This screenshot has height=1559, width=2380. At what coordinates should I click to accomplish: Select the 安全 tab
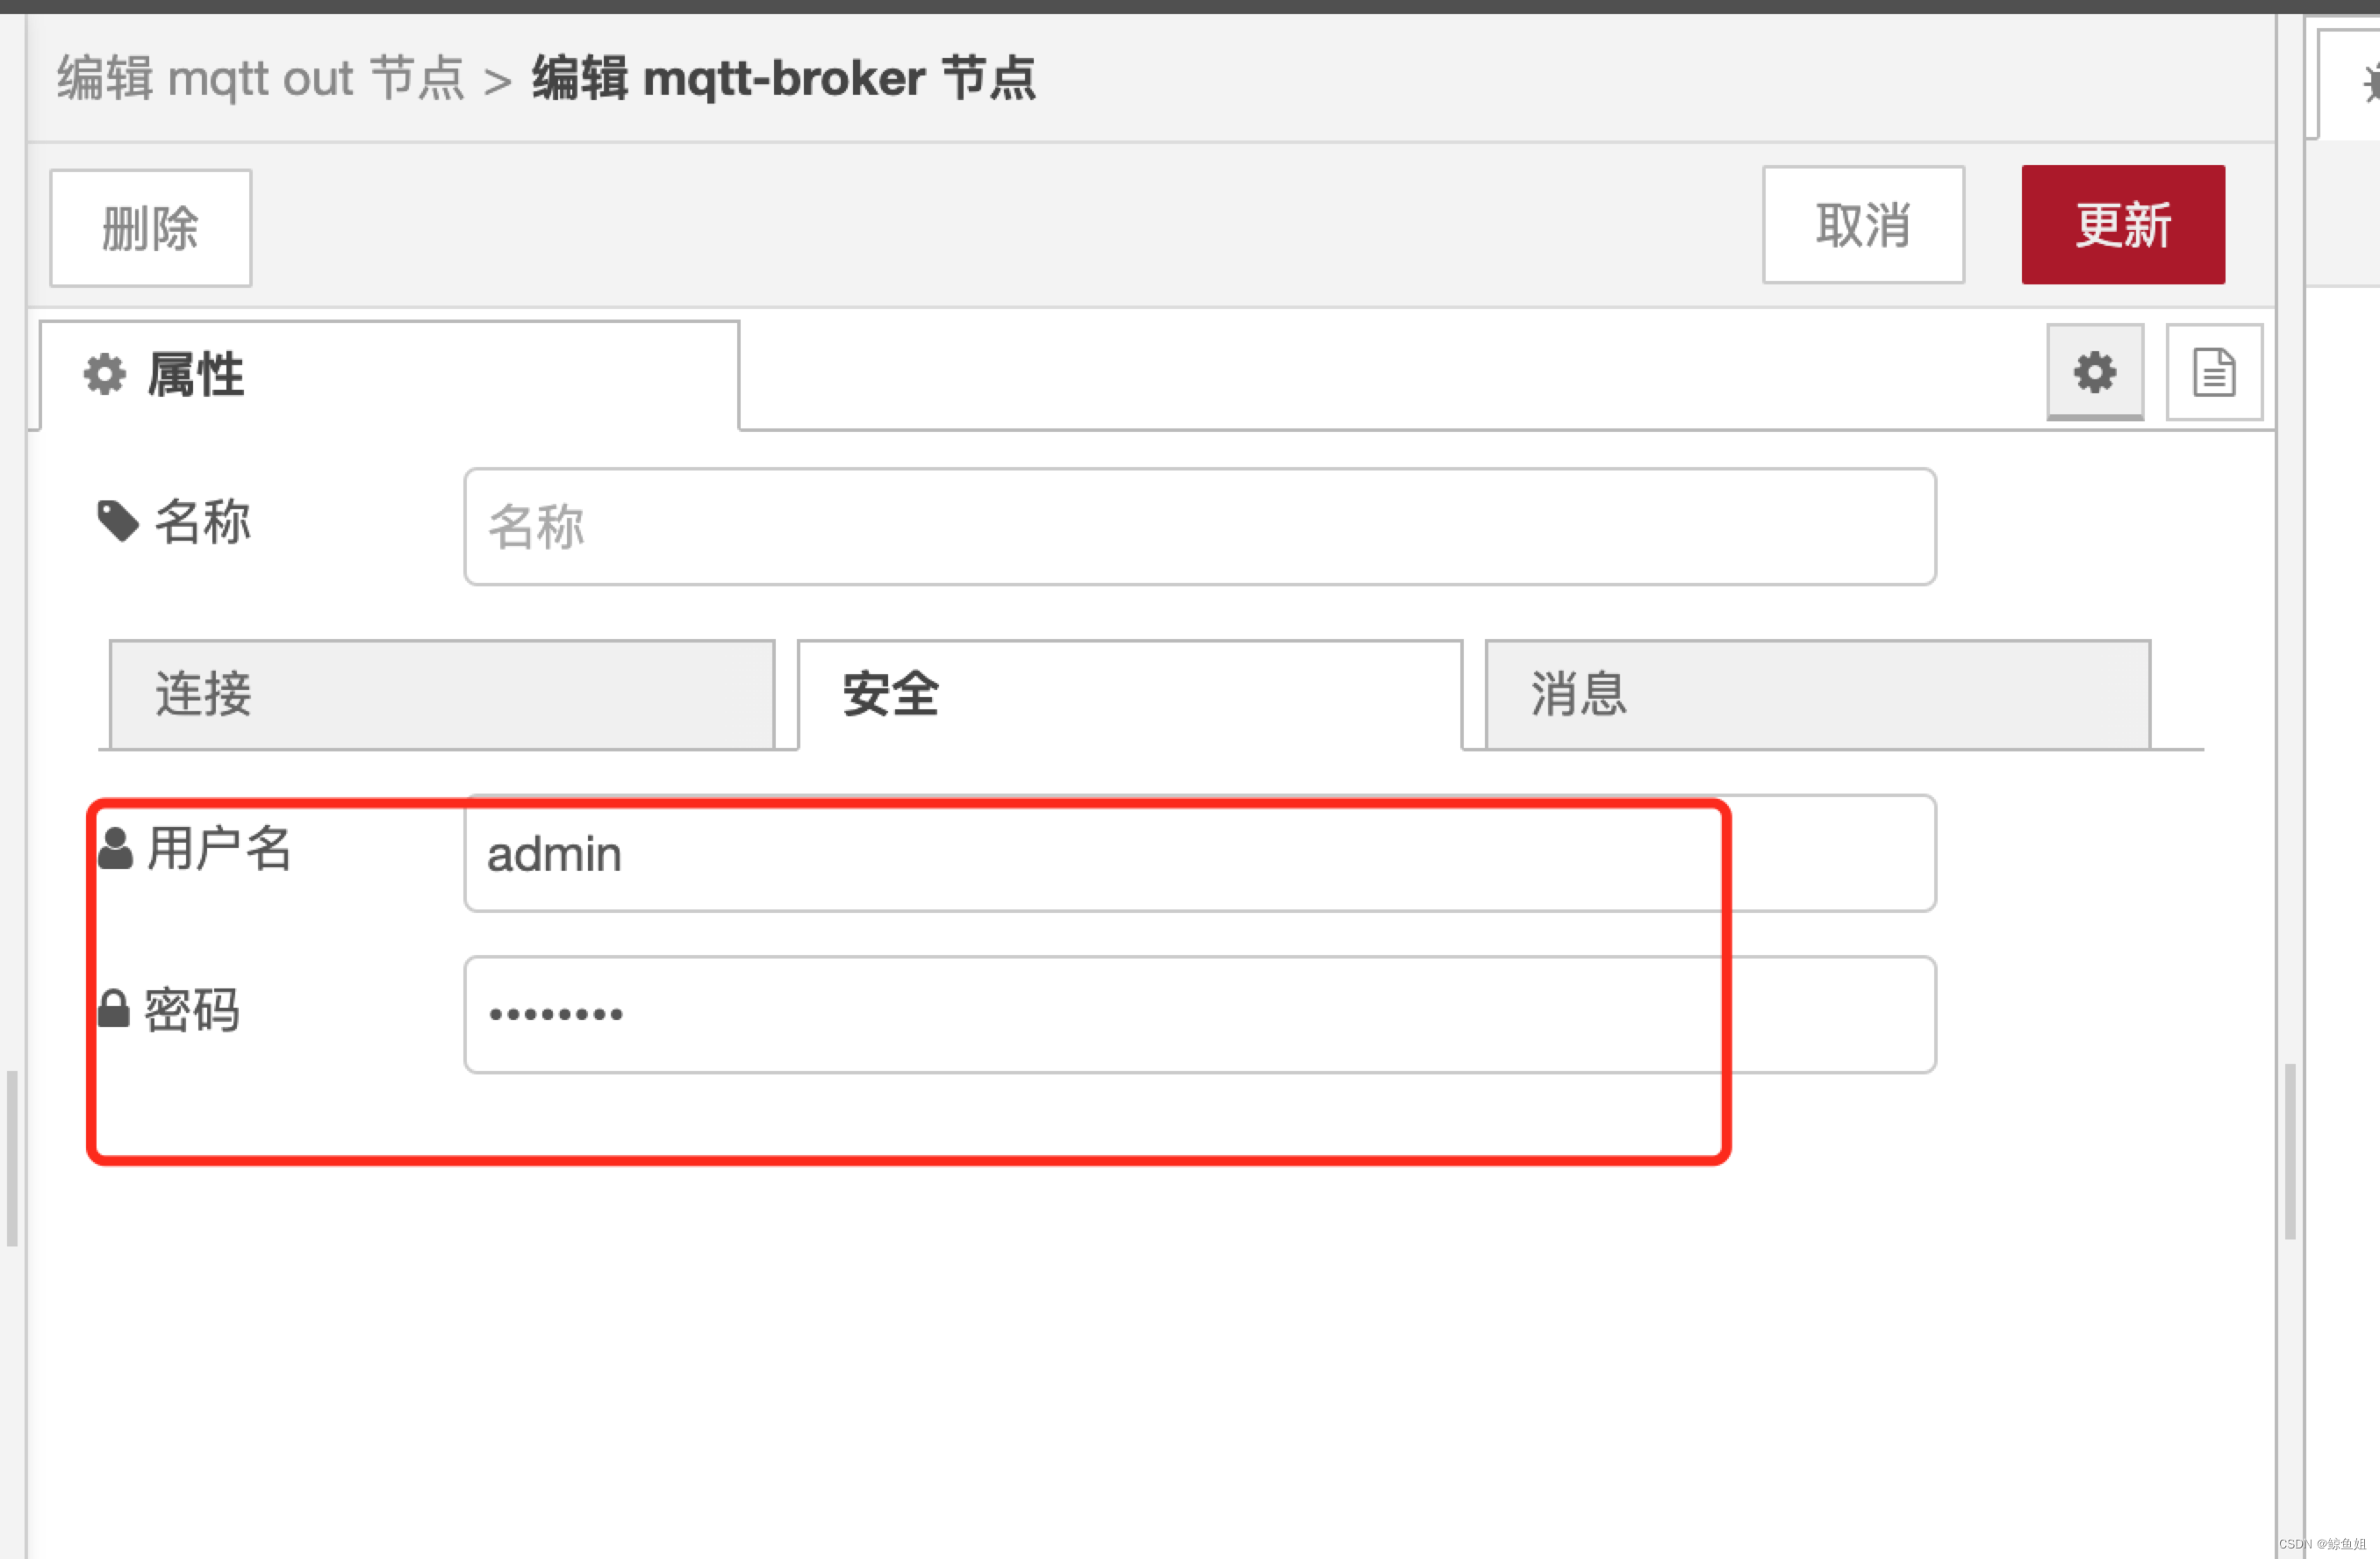1129,694
